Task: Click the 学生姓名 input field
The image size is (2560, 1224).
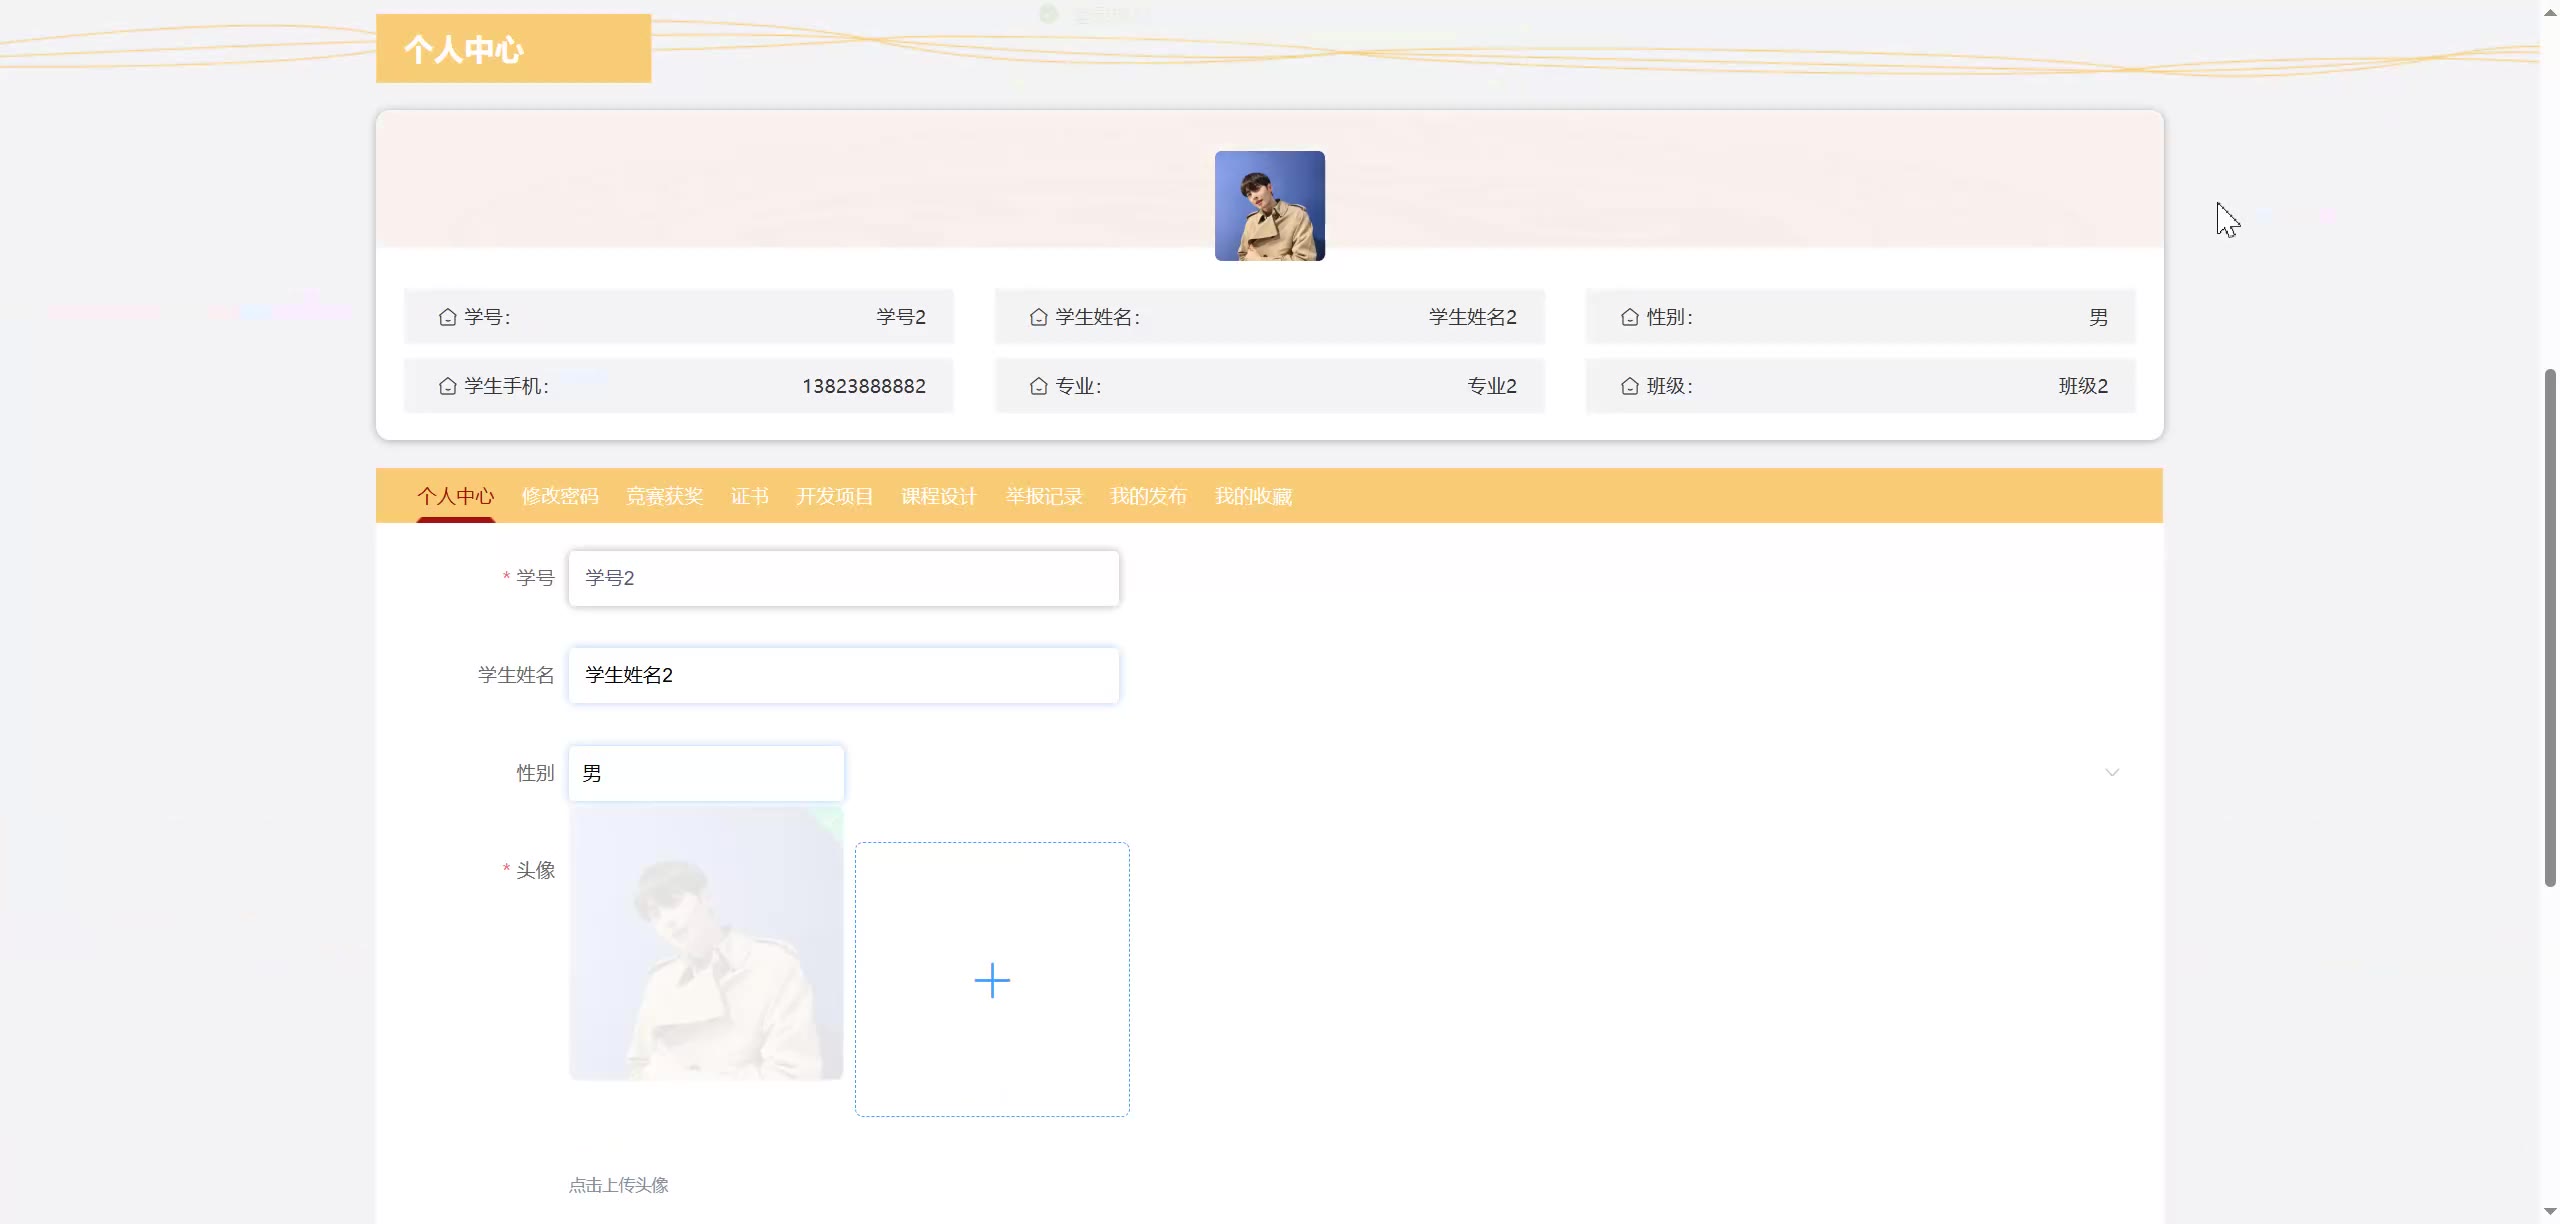Action: point(843,675)
